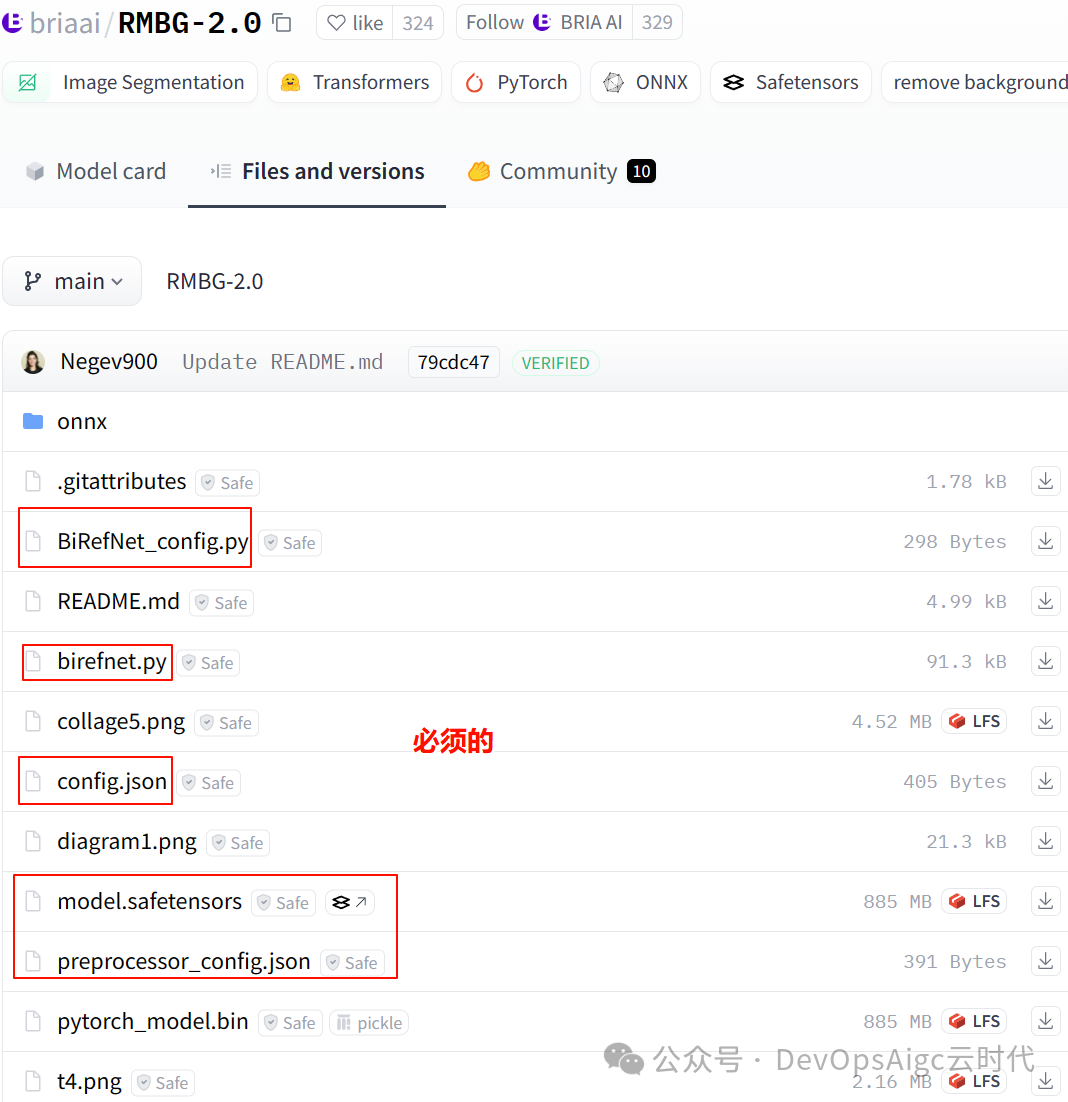Open Negev900 user avatar
The width and height of the screenshot is (1068, 1102).
(x=33, y=362)
